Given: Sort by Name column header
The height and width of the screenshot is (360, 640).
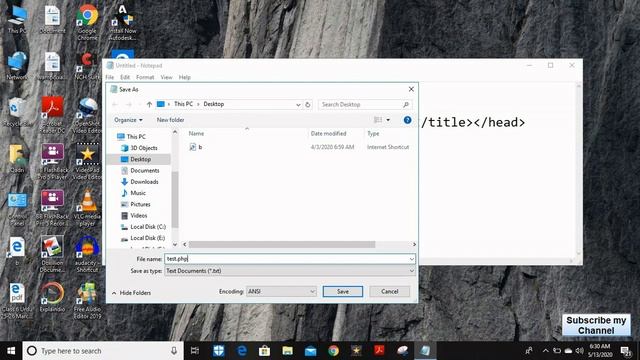Looking at the screenshot, I should pyautogui.click(x=196, y=133).
